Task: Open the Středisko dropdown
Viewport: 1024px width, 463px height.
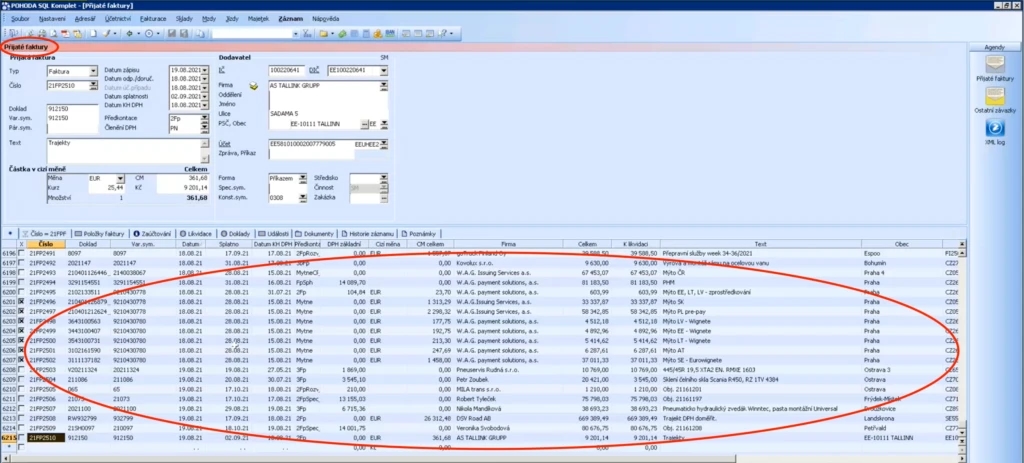Action: click(x=383, y=178)
